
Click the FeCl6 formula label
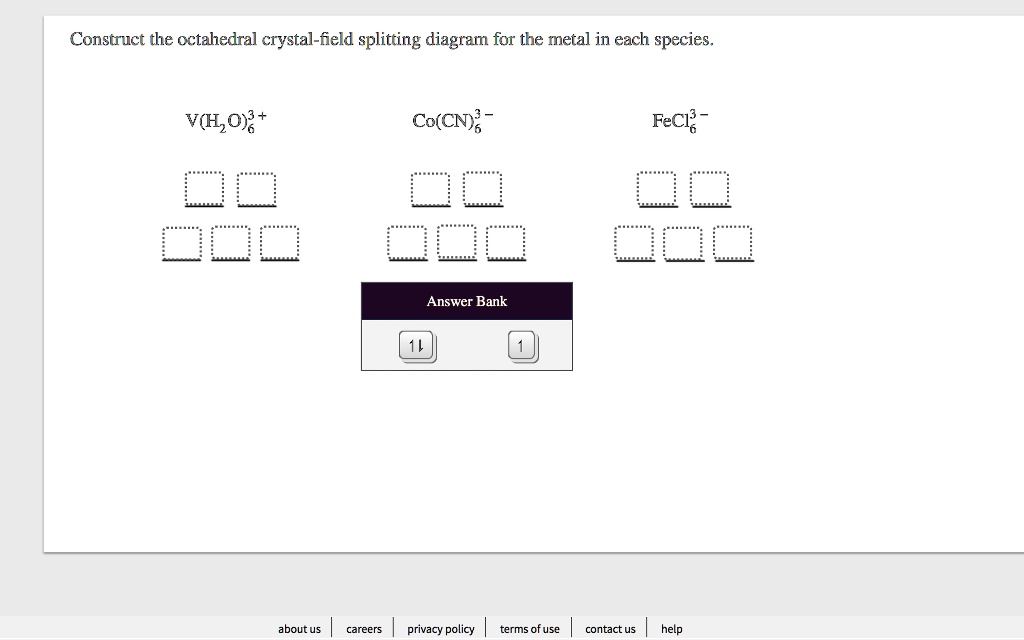coord(678,119)
